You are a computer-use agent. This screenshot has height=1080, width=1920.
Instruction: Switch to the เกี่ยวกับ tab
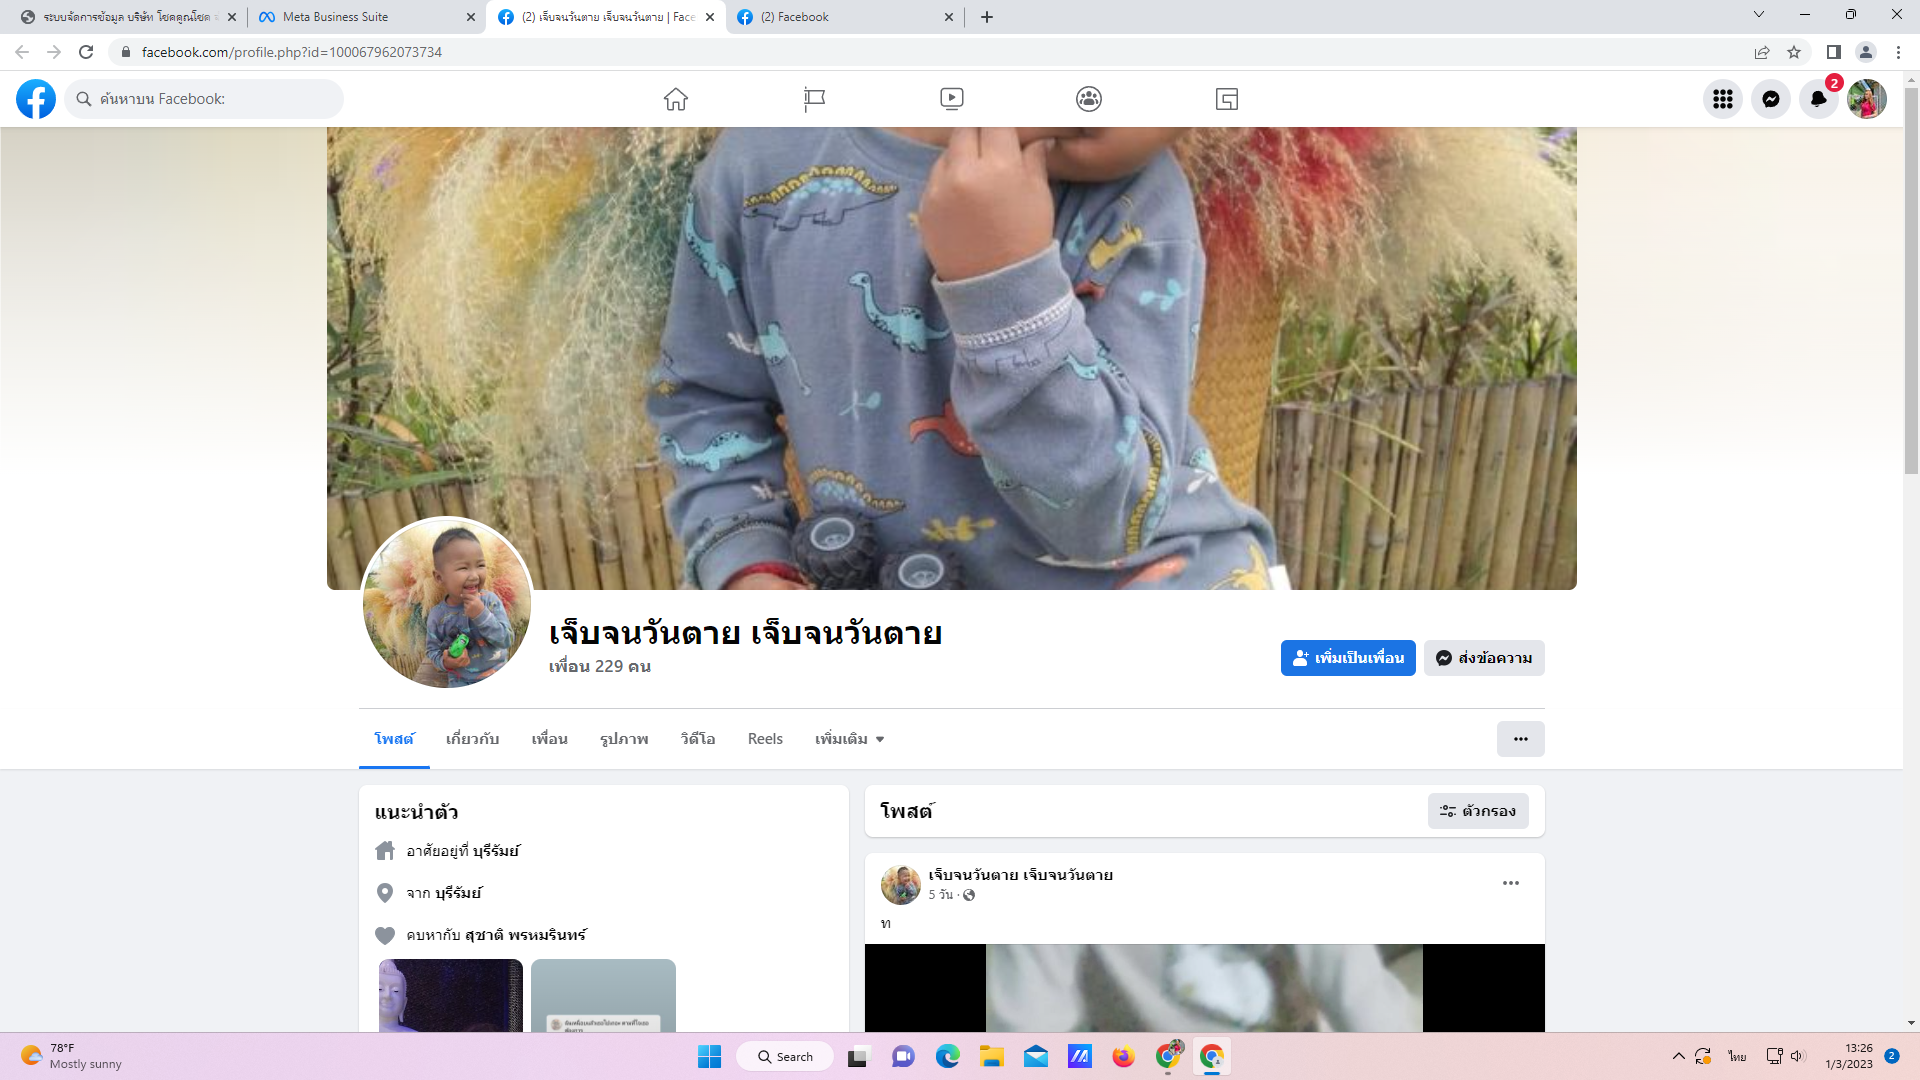click(472, 739)
